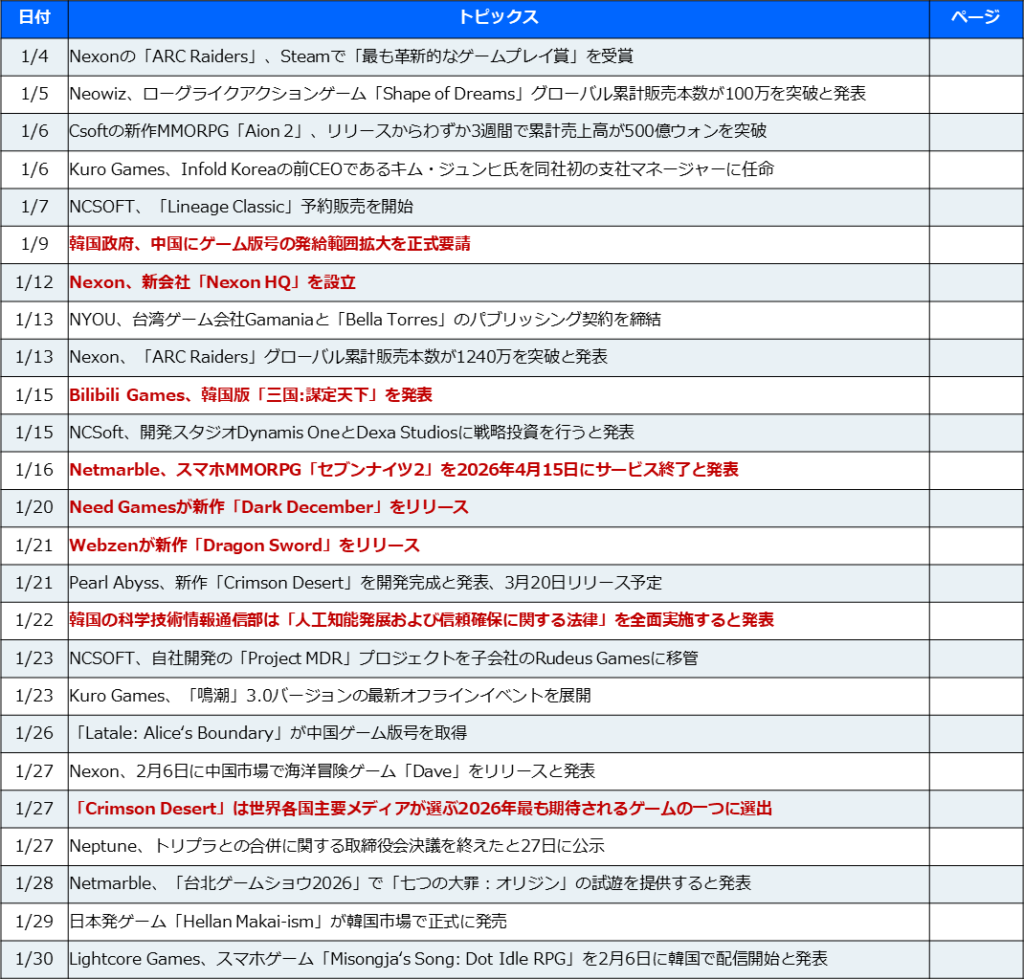Screen dimensions: 1024x980
Task: Click the red Crimson Desert most anticipated topic
Action: click(420, 808)
